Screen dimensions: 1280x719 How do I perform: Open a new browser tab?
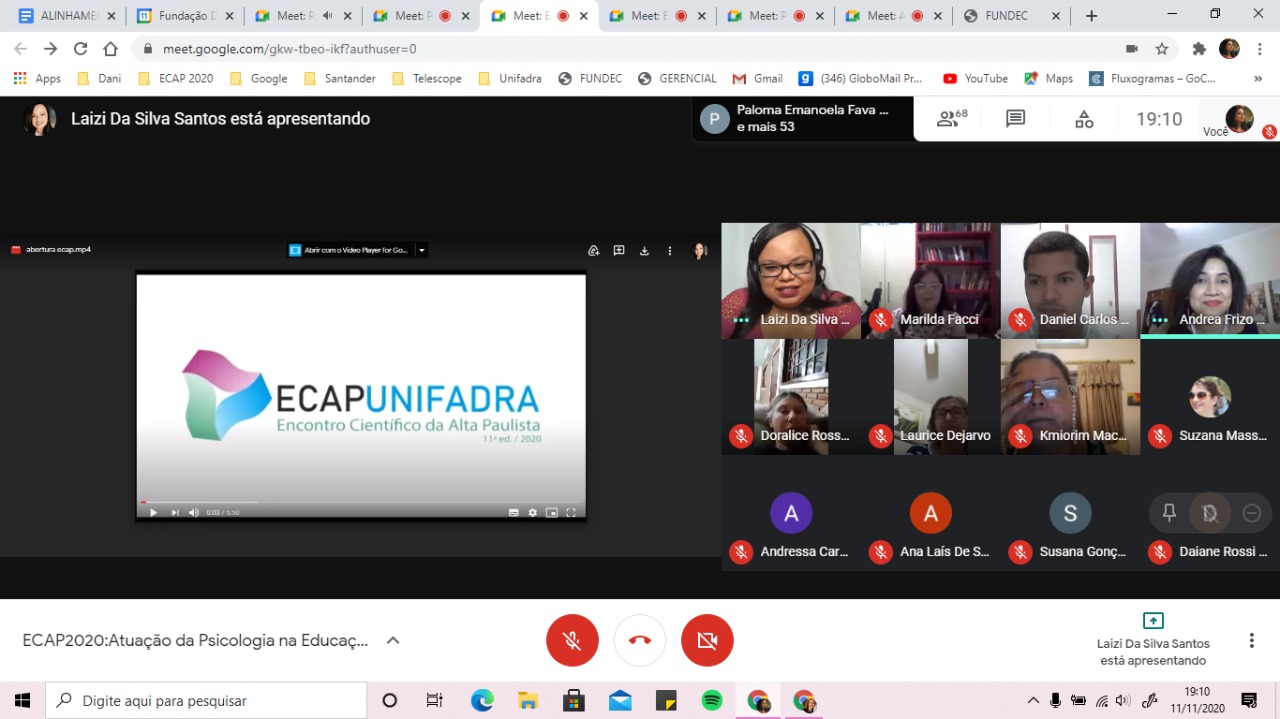pos(1091,16)
